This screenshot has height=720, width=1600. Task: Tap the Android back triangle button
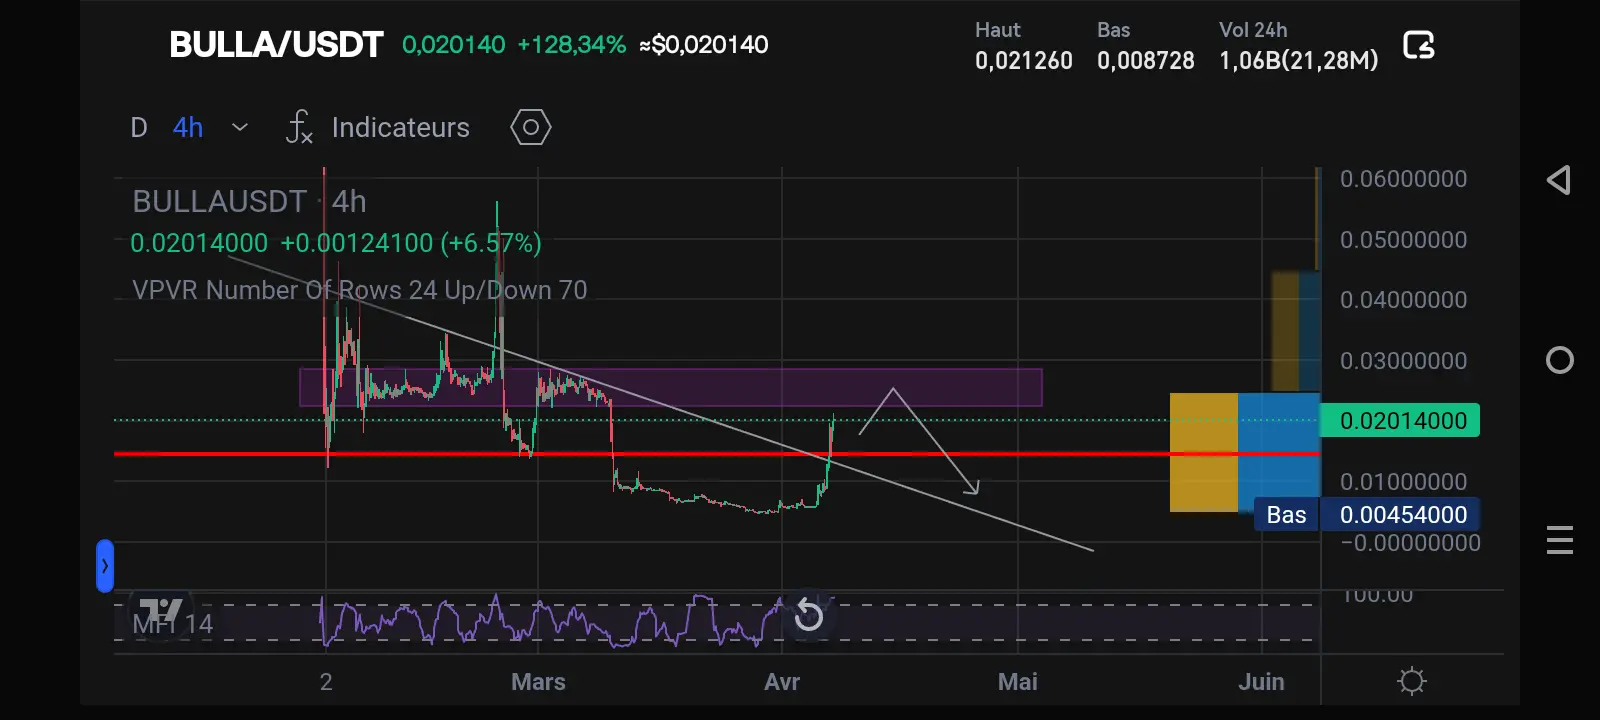click(1558, 180)
